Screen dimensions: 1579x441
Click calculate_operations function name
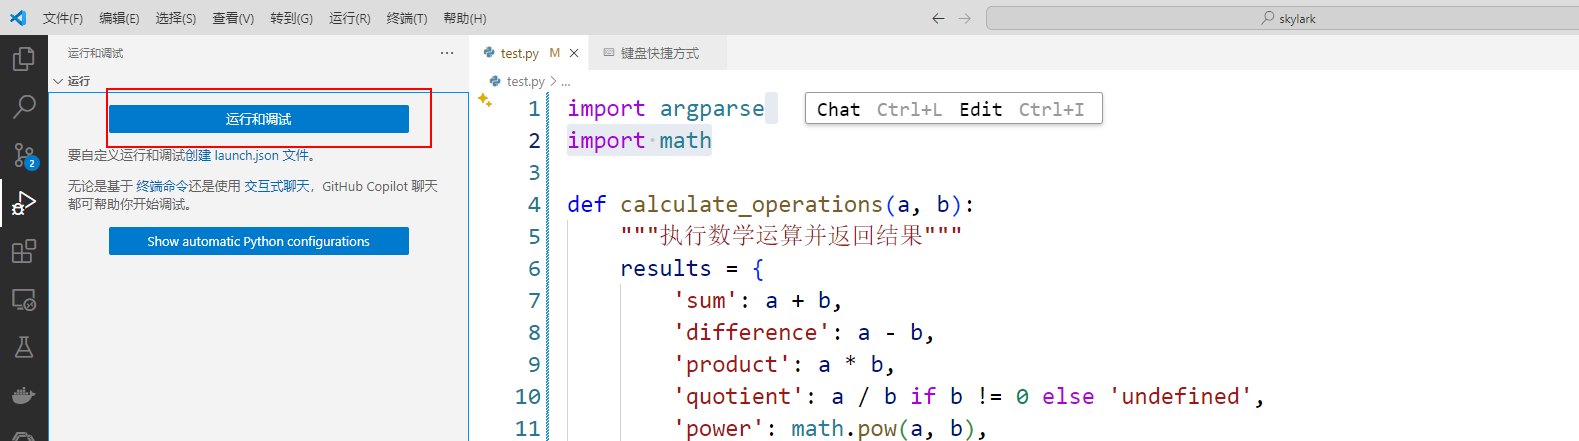751,204
